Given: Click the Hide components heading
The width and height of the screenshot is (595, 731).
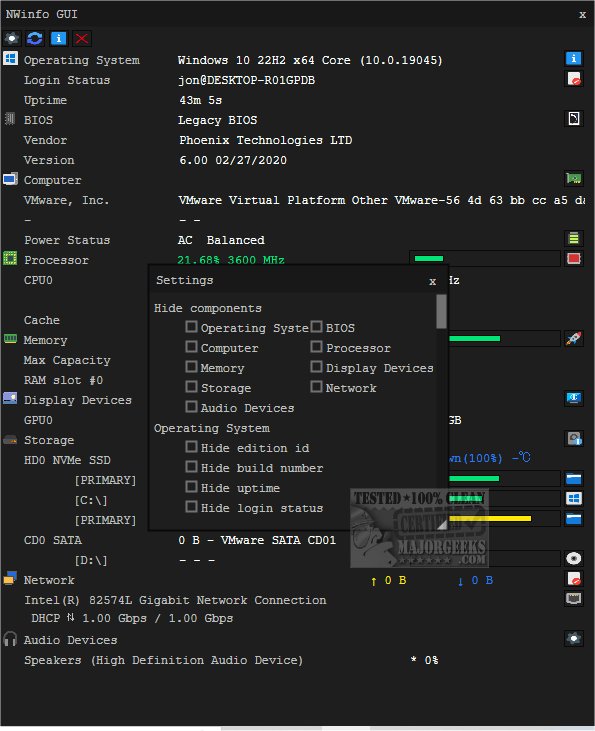Looking at the screenshot, I should (x=208, y=309).
